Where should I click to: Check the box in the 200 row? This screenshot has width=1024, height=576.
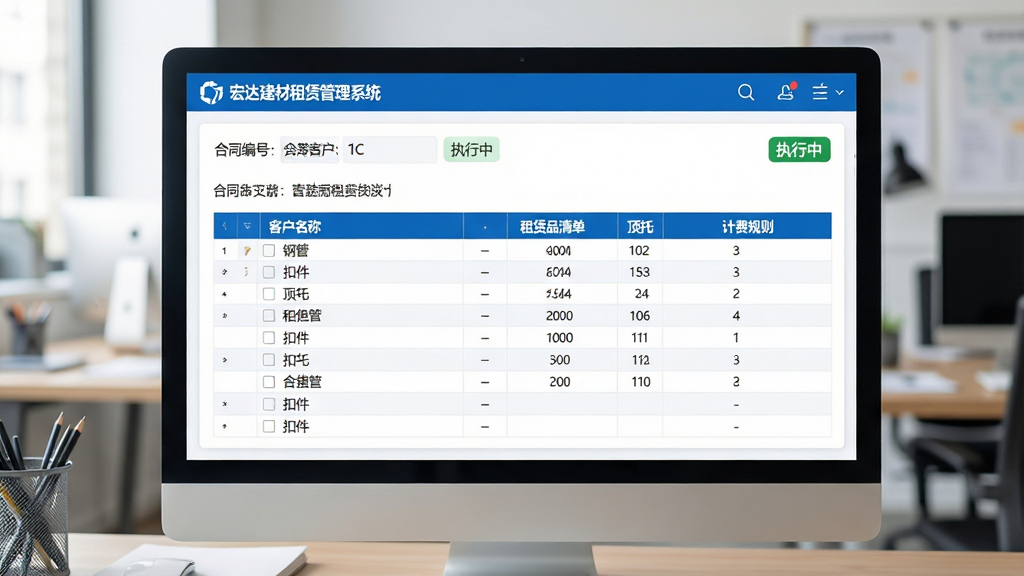coord(268,381)
